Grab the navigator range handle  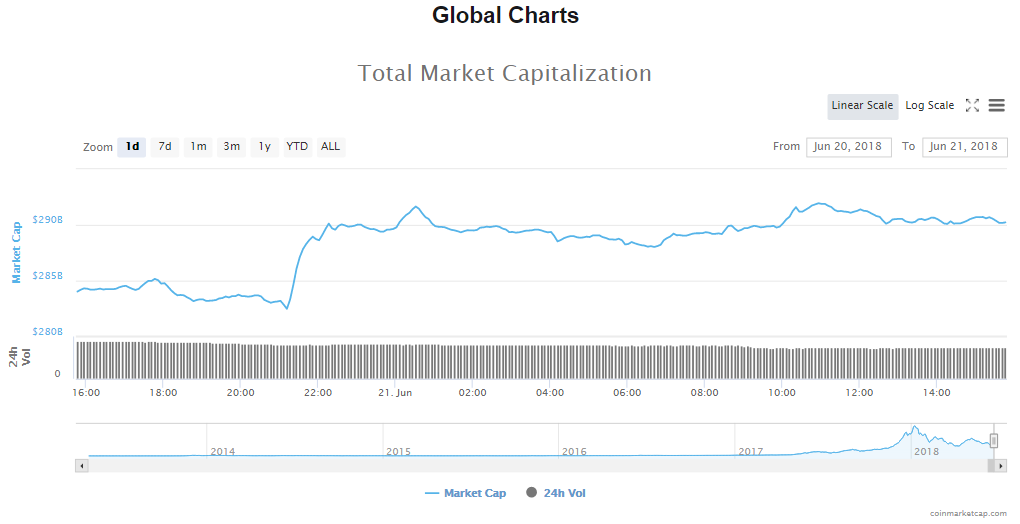click(994, 441)
